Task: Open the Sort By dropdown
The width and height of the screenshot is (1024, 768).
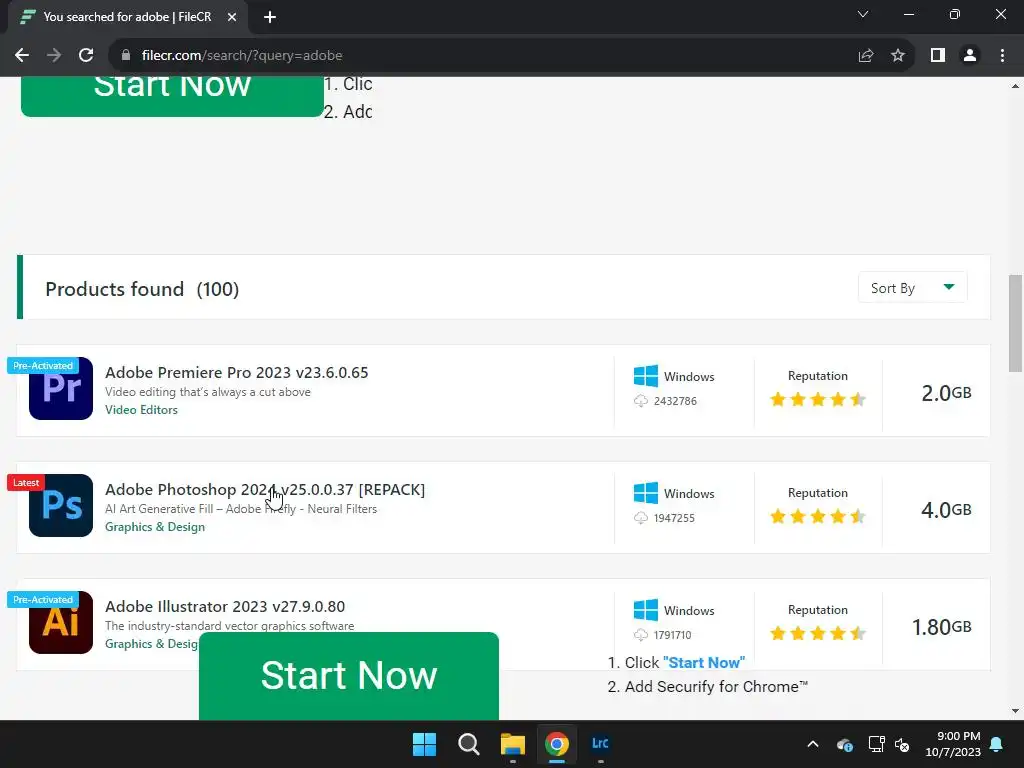Action: pos(912,288)
